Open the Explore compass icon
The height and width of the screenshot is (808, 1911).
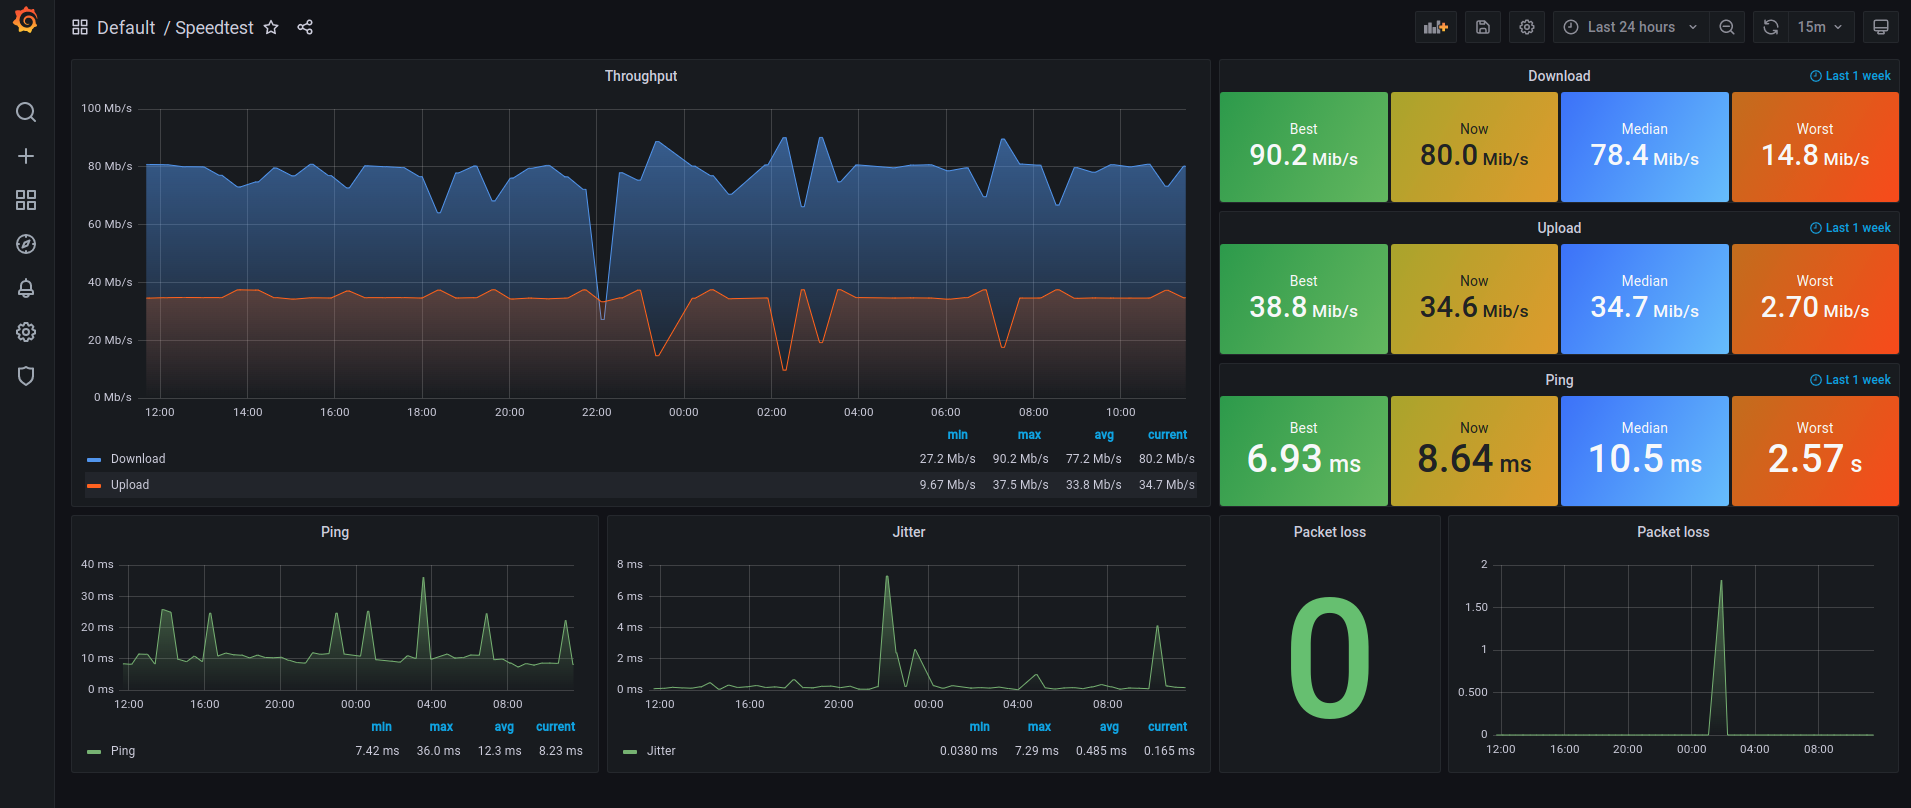(26, 244)
